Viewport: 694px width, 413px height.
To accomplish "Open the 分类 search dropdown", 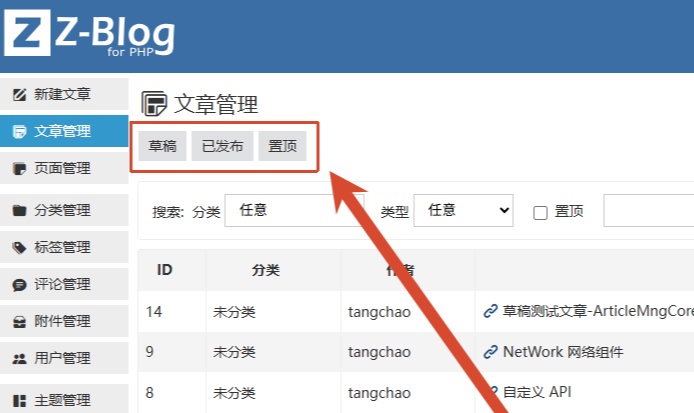I will [x=294, y=210].
